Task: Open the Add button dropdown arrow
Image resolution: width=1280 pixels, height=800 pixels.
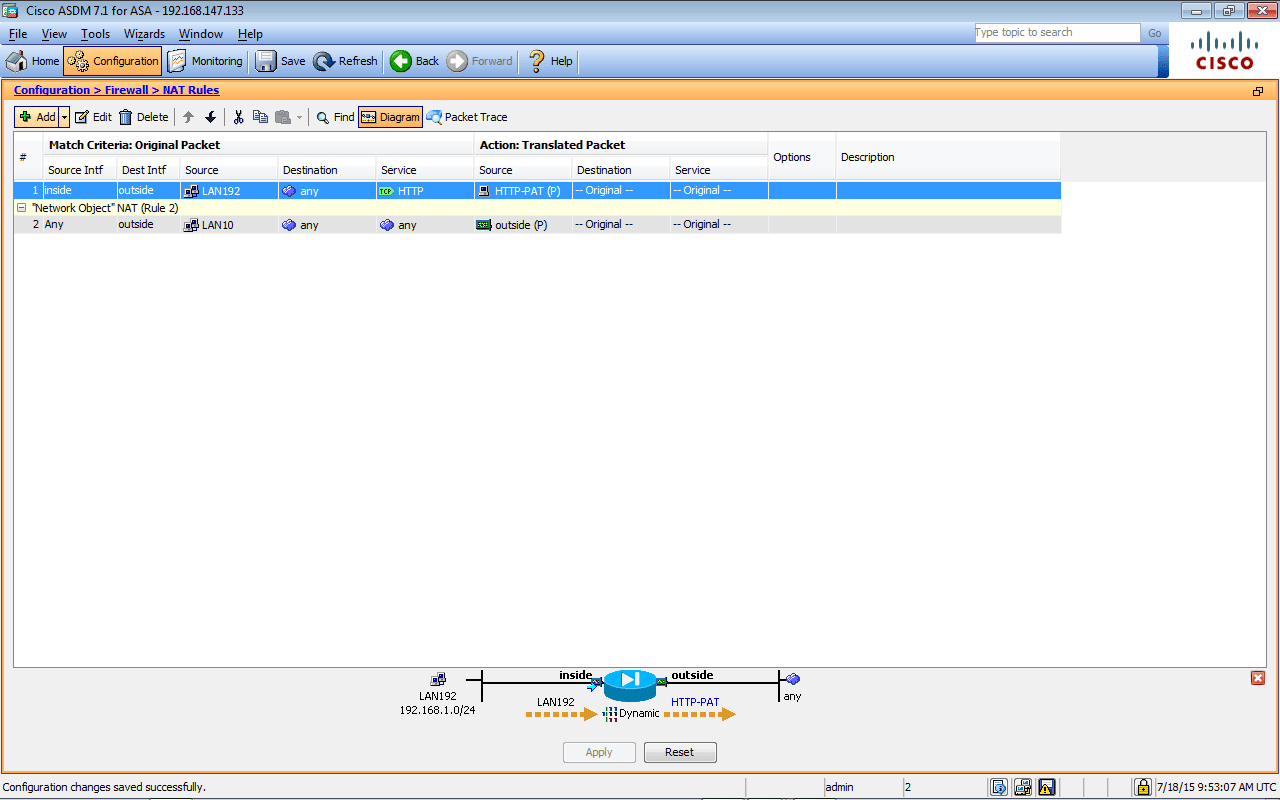Action: pyautogui.click(x=65, y=117)
